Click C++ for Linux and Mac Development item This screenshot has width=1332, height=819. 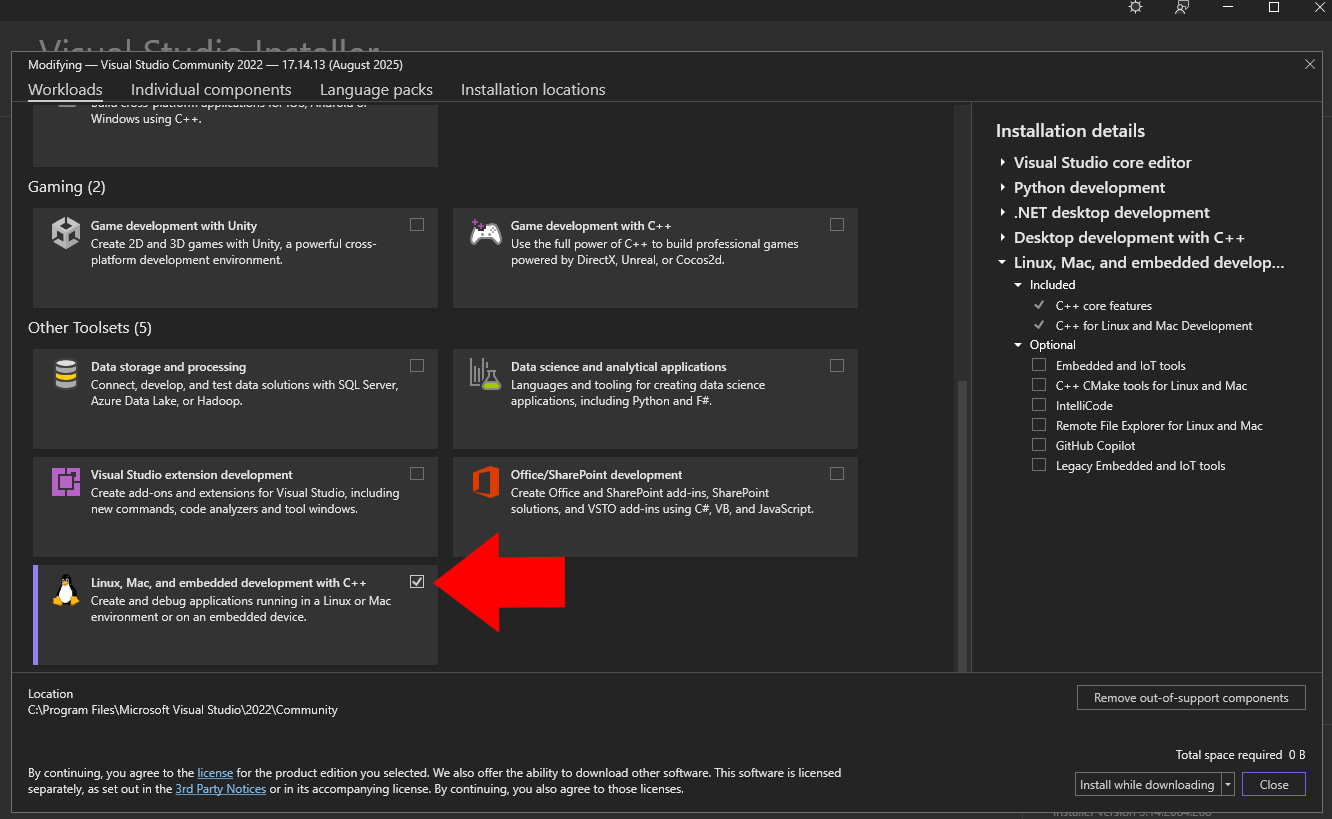1154,326
